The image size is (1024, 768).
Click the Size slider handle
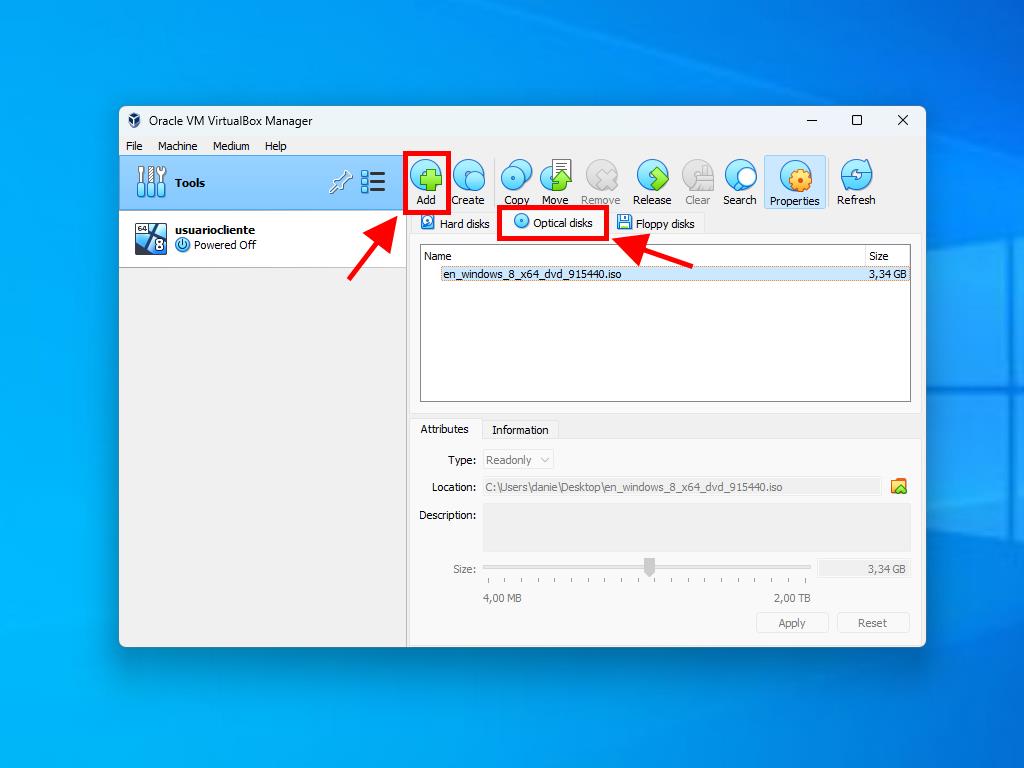tap(649, 567)
